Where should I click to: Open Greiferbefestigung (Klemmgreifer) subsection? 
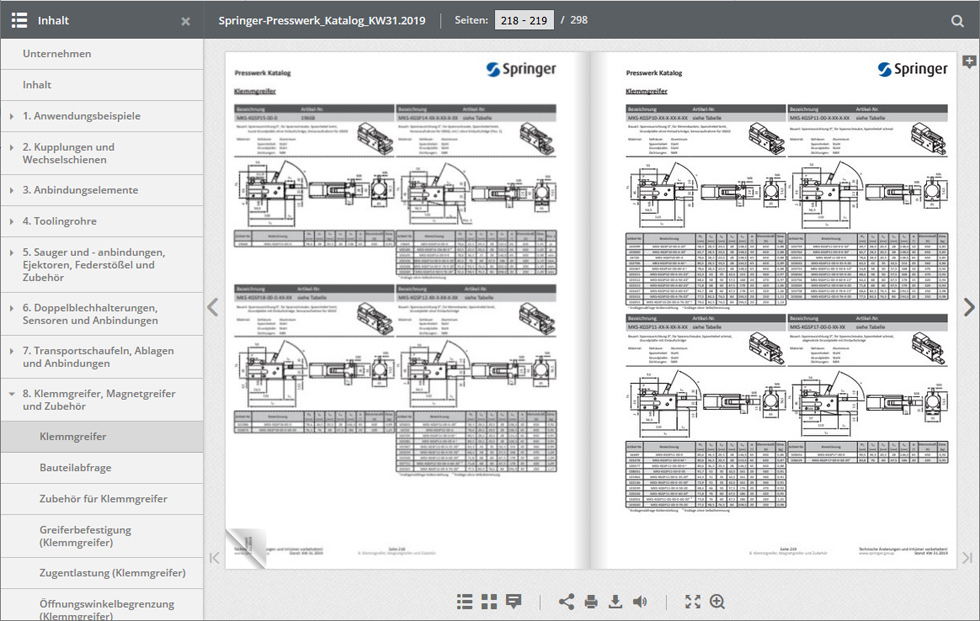coord(102,536)
